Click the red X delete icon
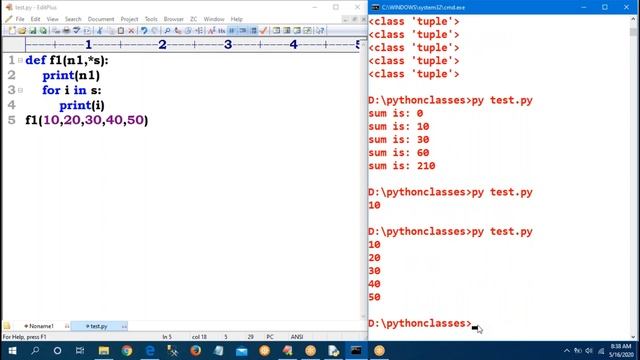Screen dimensions: 640x360 131,31
